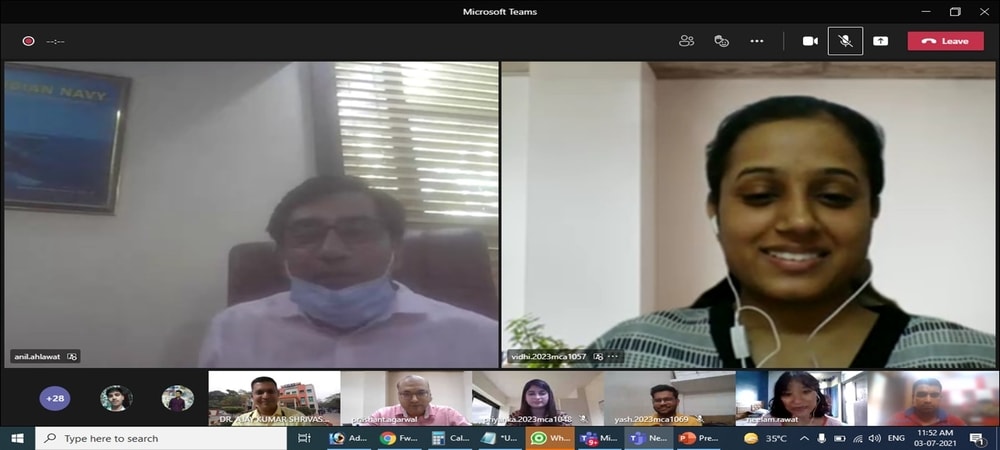Open the chat and reactions icon
The width and height of the screenshot is (1000, 450).
coord(721,41)
